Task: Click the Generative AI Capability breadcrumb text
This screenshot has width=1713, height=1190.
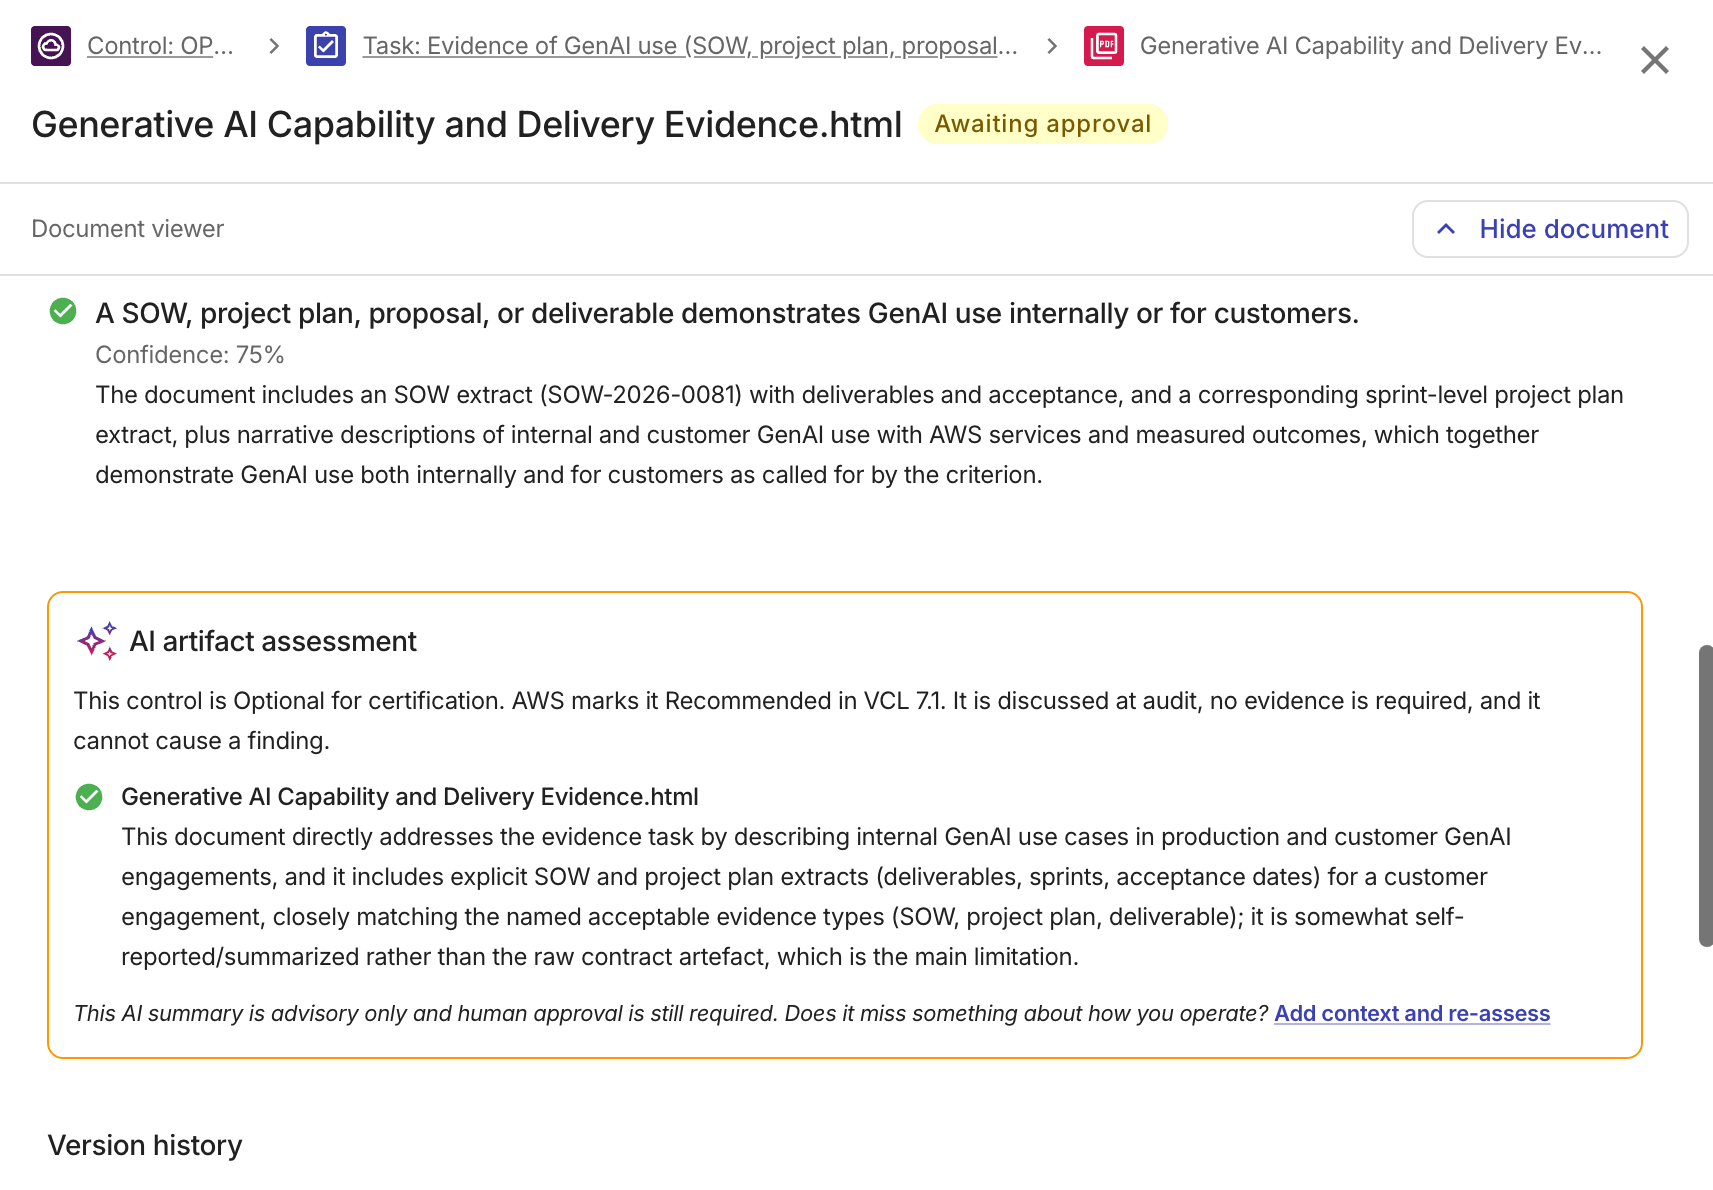Action: [1371, 46]
